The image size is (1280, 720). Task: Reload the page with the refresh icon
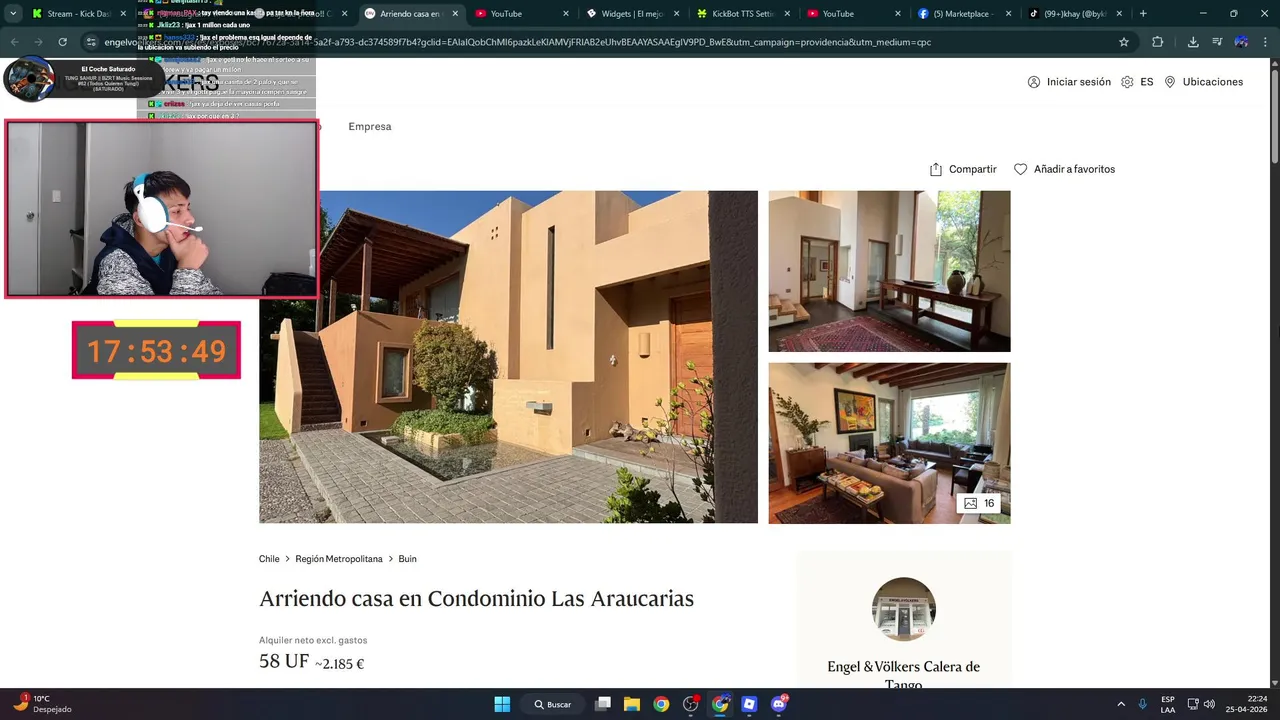pyautogui.click(x=62, y=42)
